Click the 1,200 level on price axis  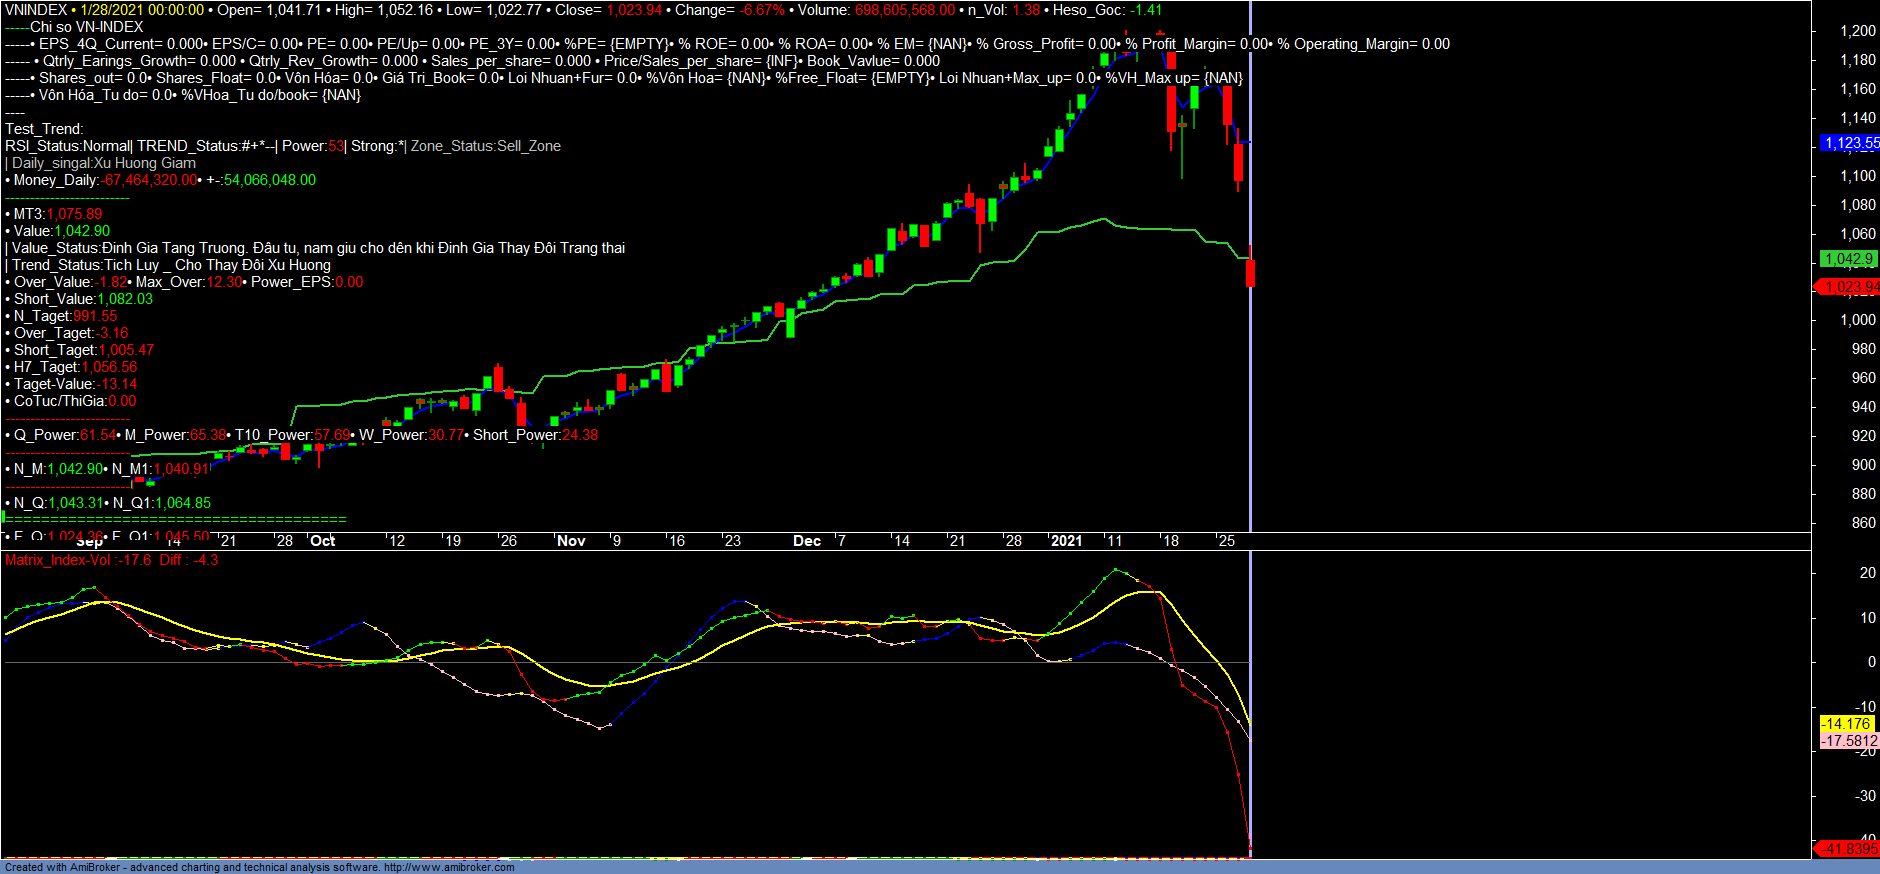(x=1857, y=31)
